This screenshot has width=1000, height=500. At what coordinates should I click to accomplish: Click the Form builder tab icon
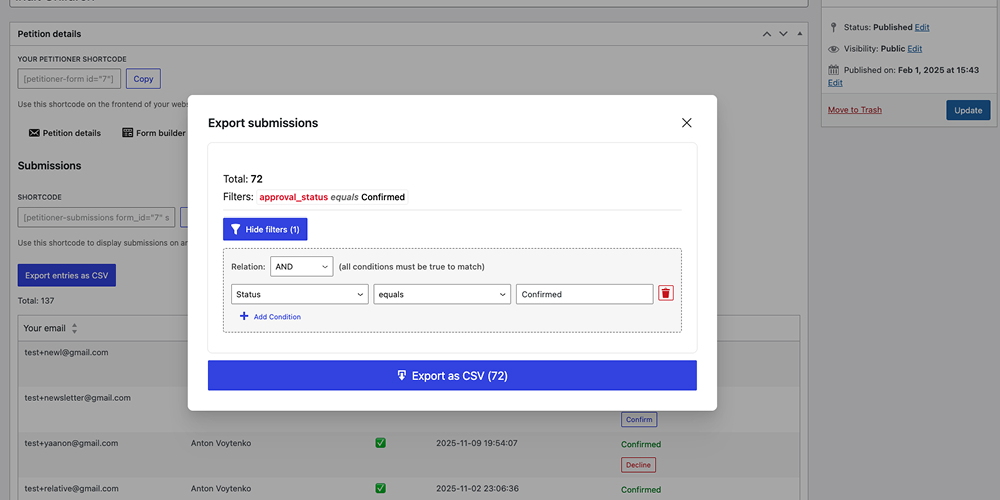(128, 133)
